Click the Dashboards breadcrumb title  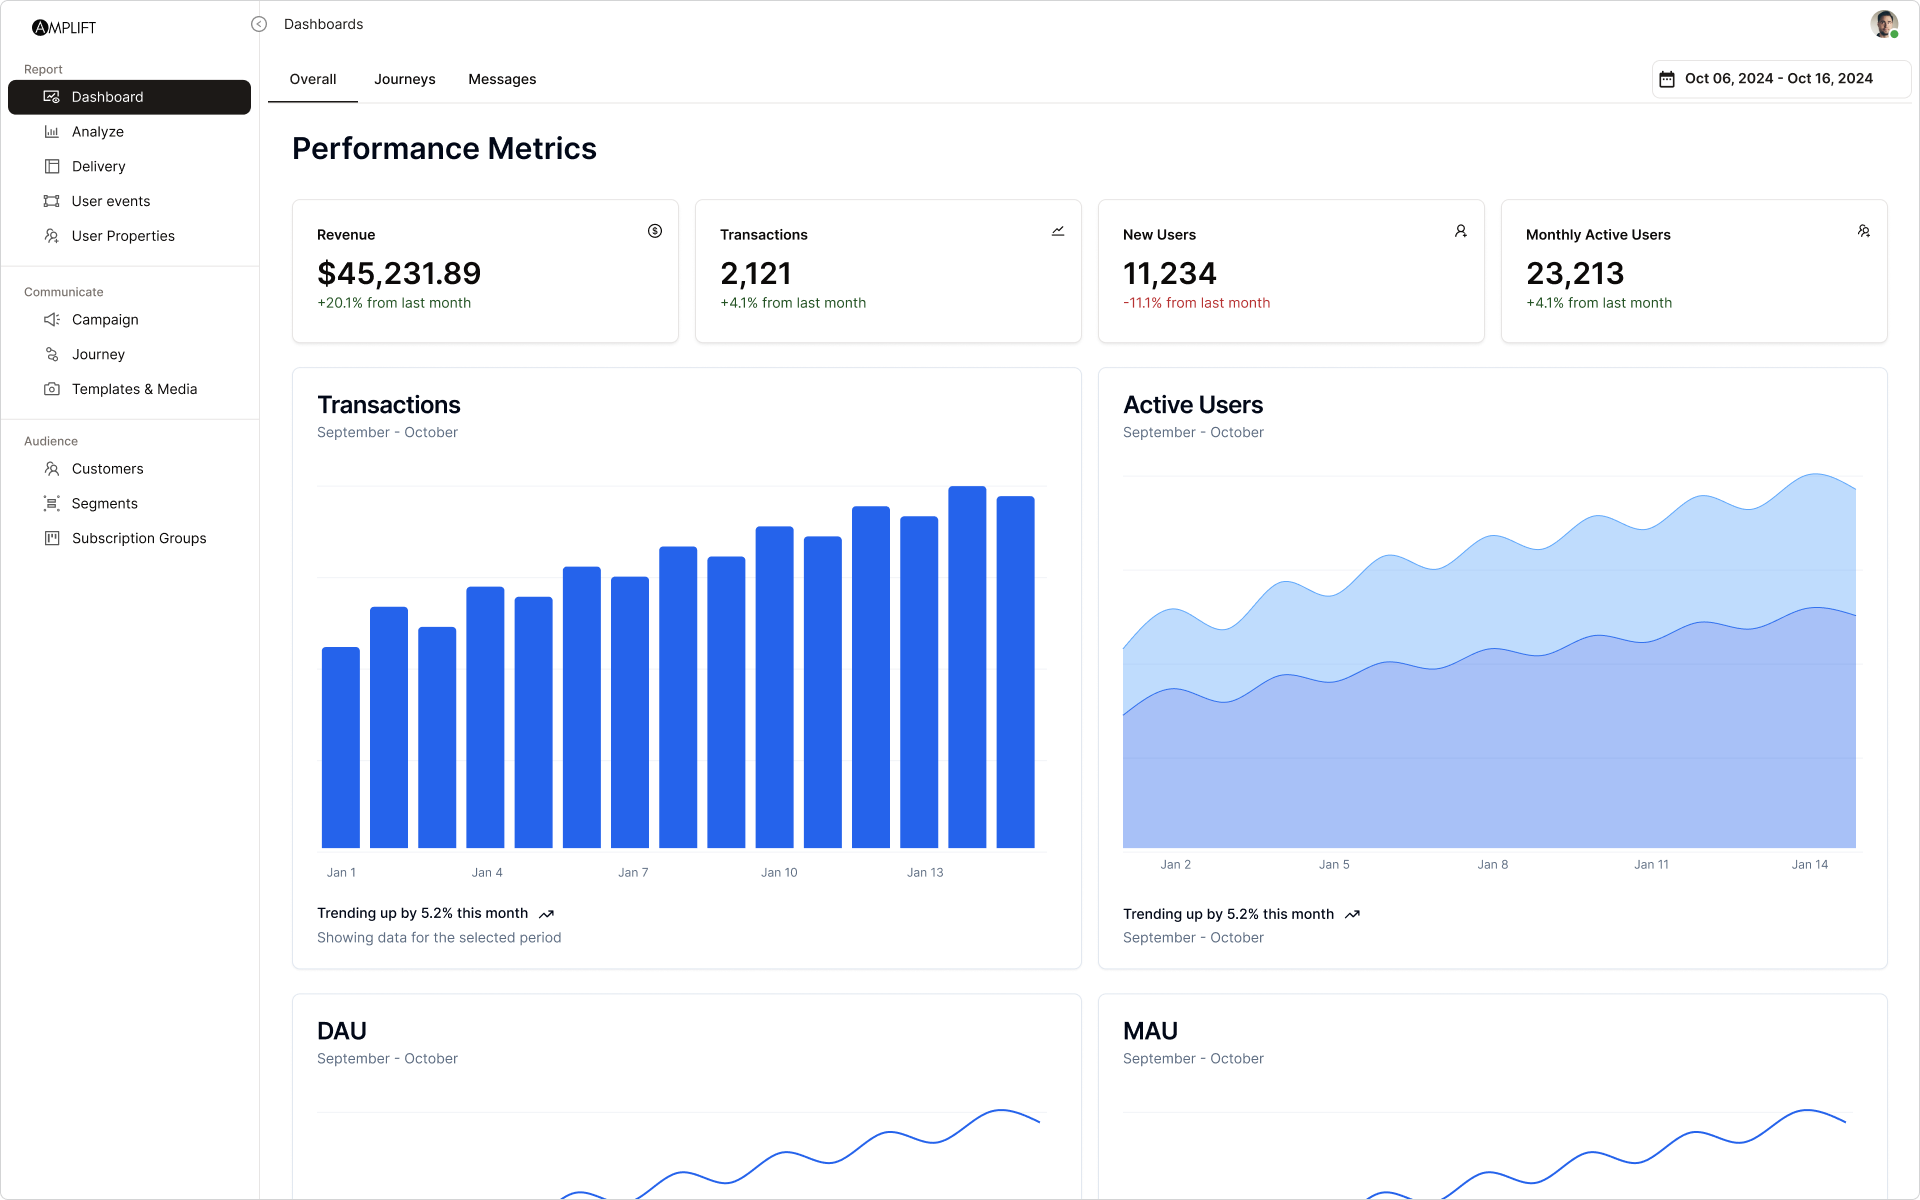point(323,23)
